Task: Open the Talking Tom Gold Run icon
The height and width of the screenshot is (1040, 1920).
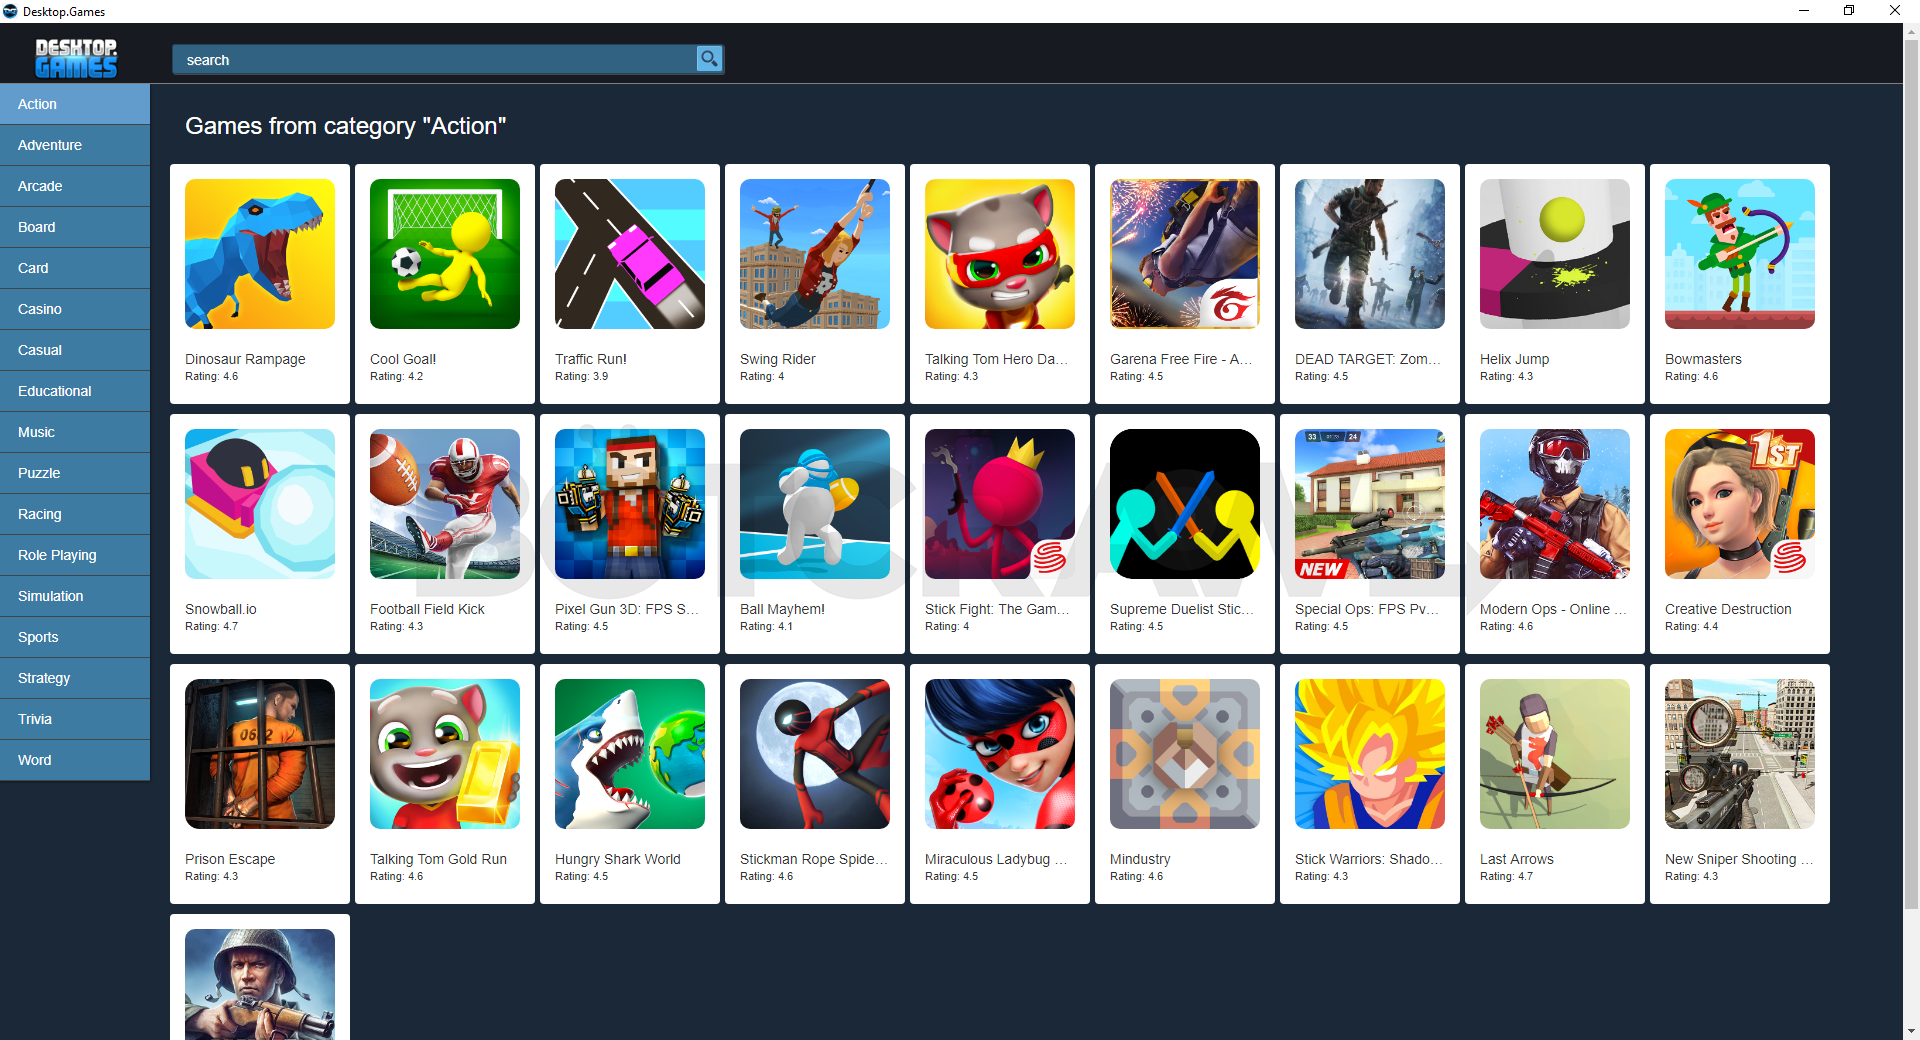Action: pyautogui.click(x=445, y=754)
